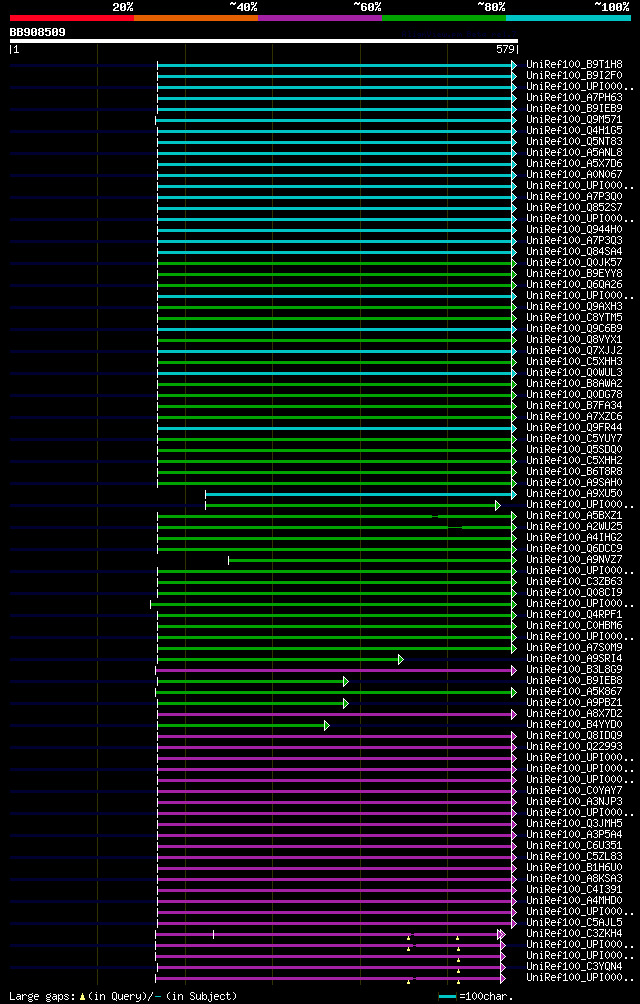Image resolution: width=640 pixels, height=1004 pixels.
Task: Select the UniRef100_C5YUY7 label
Action: coord(574,438)
